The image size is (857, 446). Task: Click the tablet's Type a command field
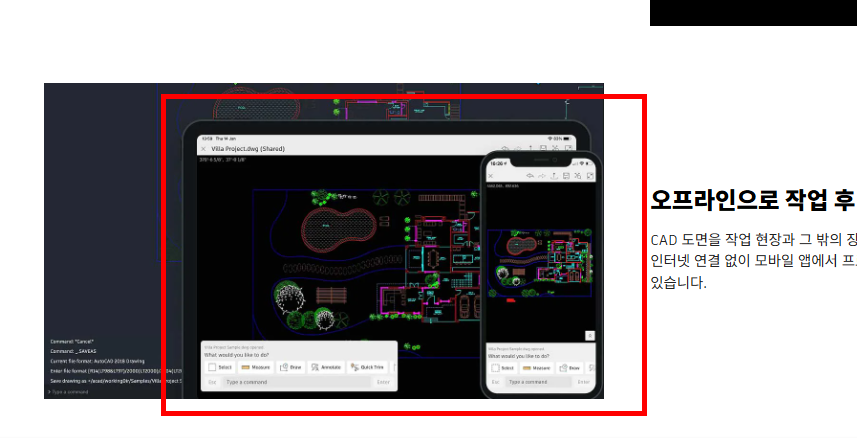pos(296,382)
